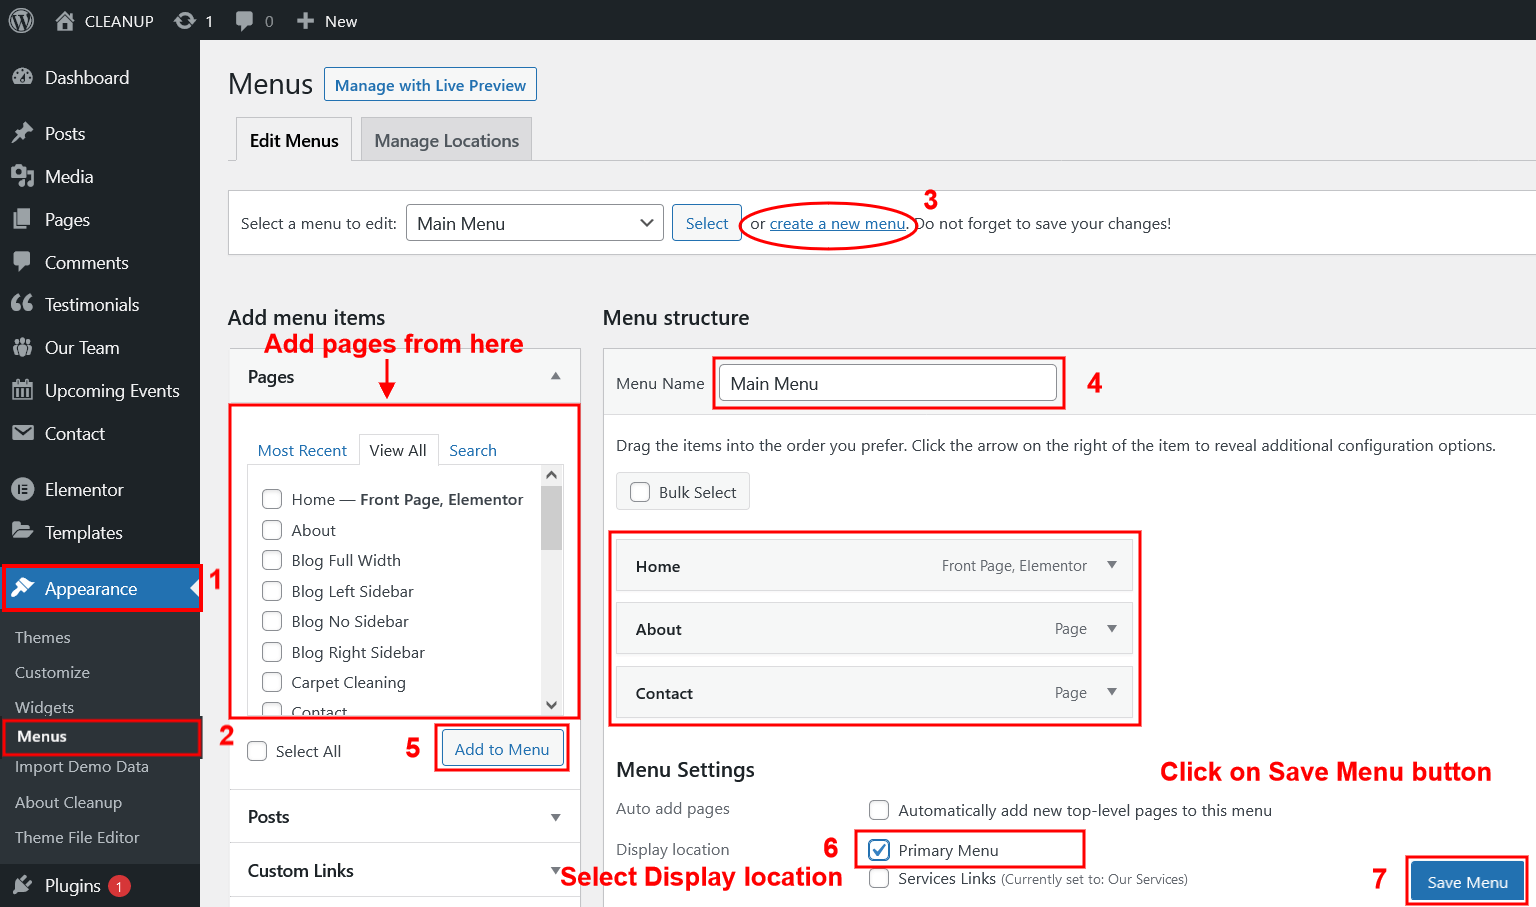Image resolution: width=1536 pixels, height=907 pixels.
Task: Enable the Bulk Select checkbox
Action: [640, 492]
